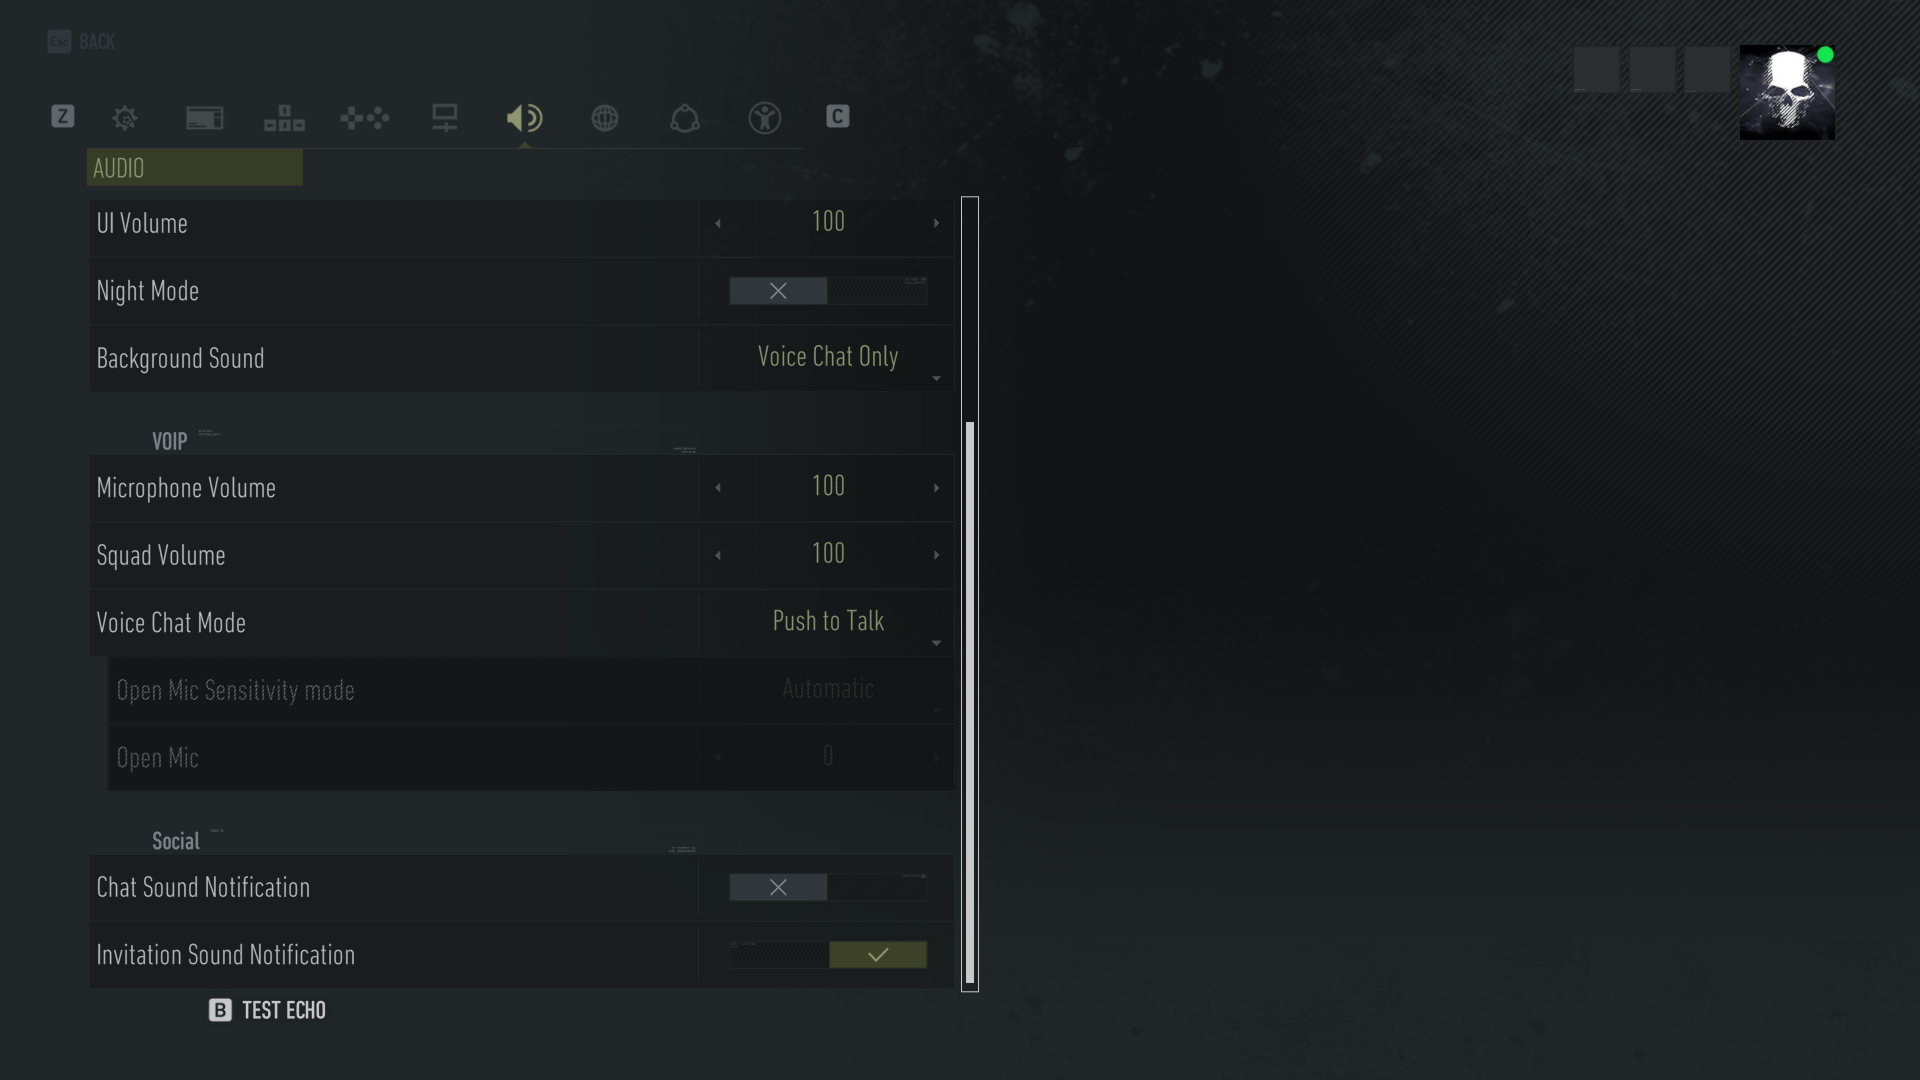Enable Invitation Sound Notification toggle
The height and width of the screenshot is (1080, 1920).
[877, 953]
